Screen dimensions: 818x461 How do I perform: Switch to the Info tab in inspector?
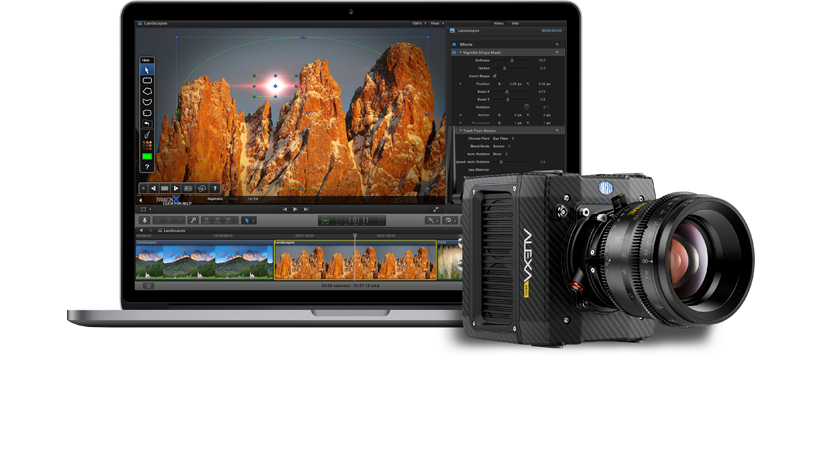(515, 23)
